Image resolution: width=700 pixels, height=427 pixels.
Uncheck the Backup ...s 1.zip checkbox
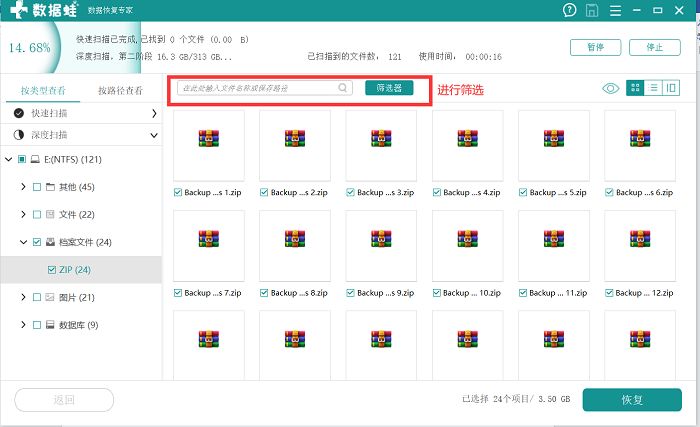(x=178, y=193)
